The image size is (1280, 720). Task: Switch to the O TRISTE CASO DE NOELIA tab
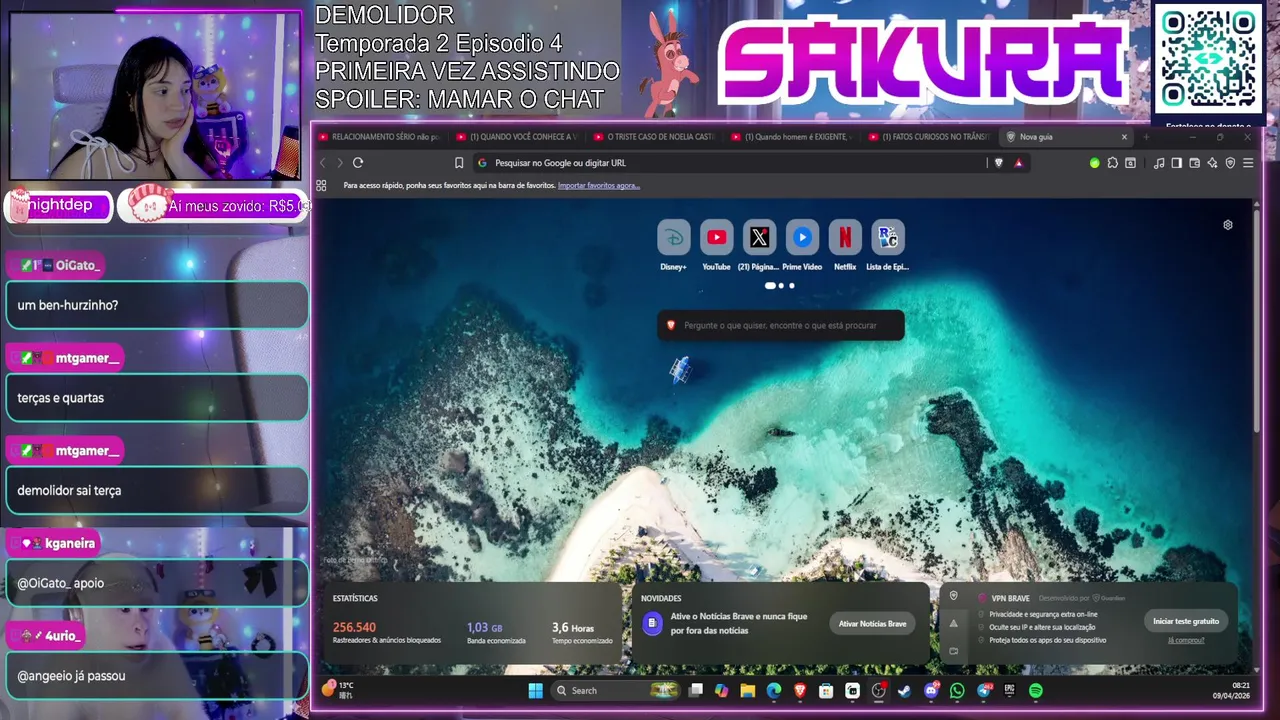pos(655,137)
